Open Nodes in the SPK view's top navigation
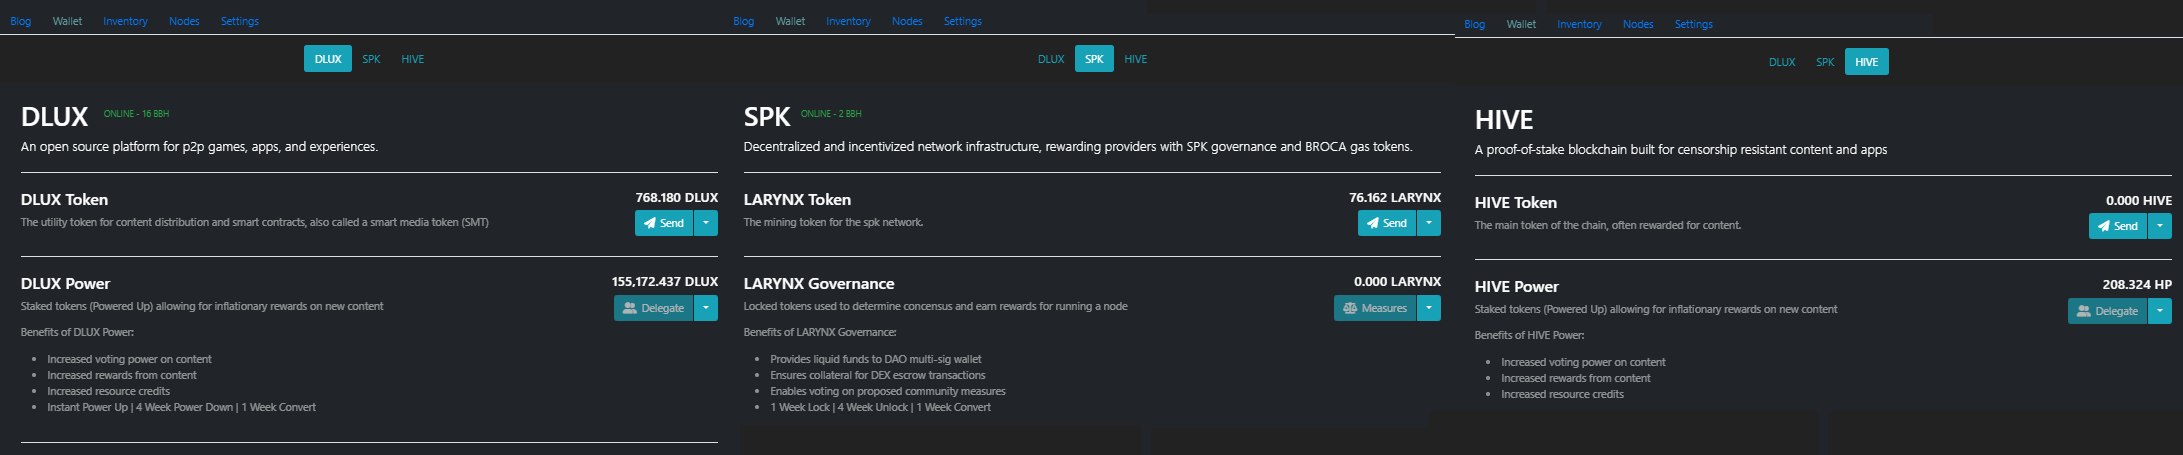Viewport: 2183px width, 455px height. (x=907, y=21)
